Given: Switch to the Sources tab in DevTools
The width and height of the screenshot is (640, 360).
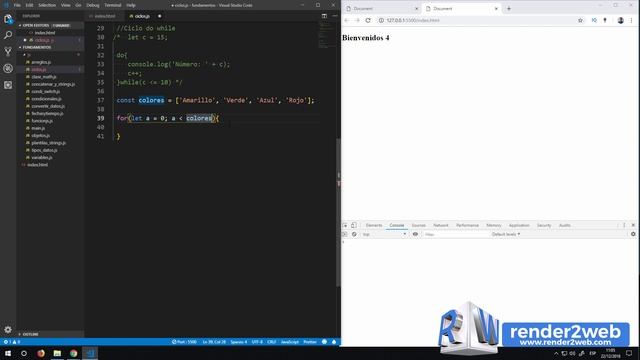Looking at the screenshot, I should pos(418,225).
